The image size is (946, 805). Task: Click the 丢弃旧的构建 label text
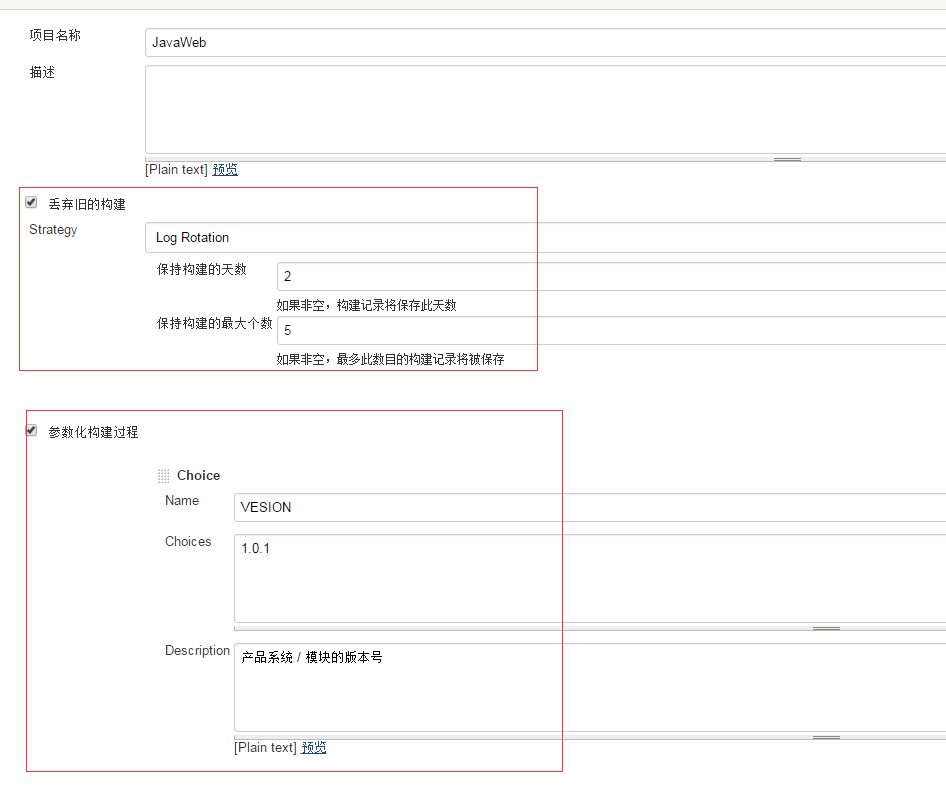pyautogui.click(x=87, y=205)
